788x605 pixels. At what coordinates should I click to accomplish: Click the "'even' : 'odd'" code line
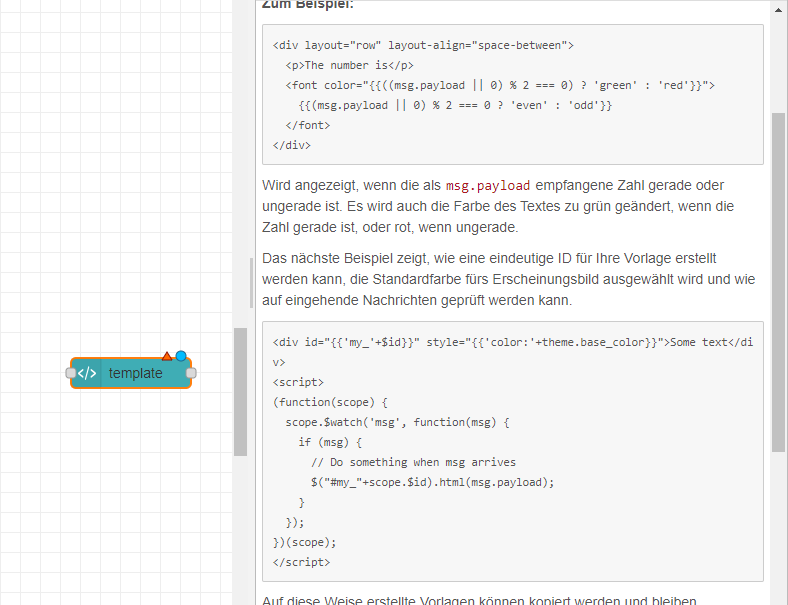click(455, 106)
